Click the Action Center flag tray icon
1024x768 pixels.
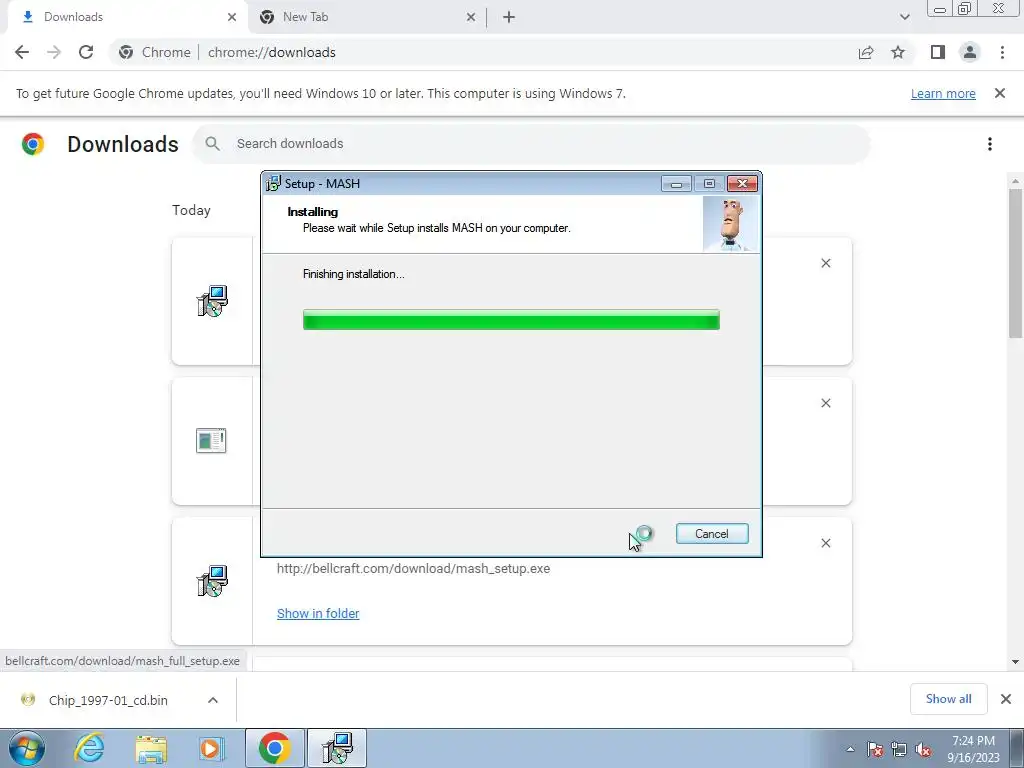[875, 749]
